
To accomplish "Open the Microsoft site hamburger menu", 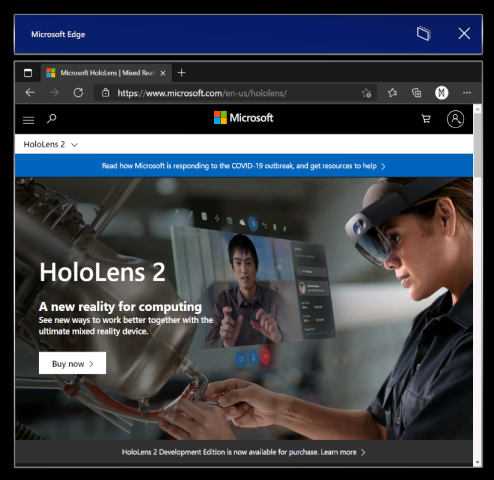I will (28, 120).
